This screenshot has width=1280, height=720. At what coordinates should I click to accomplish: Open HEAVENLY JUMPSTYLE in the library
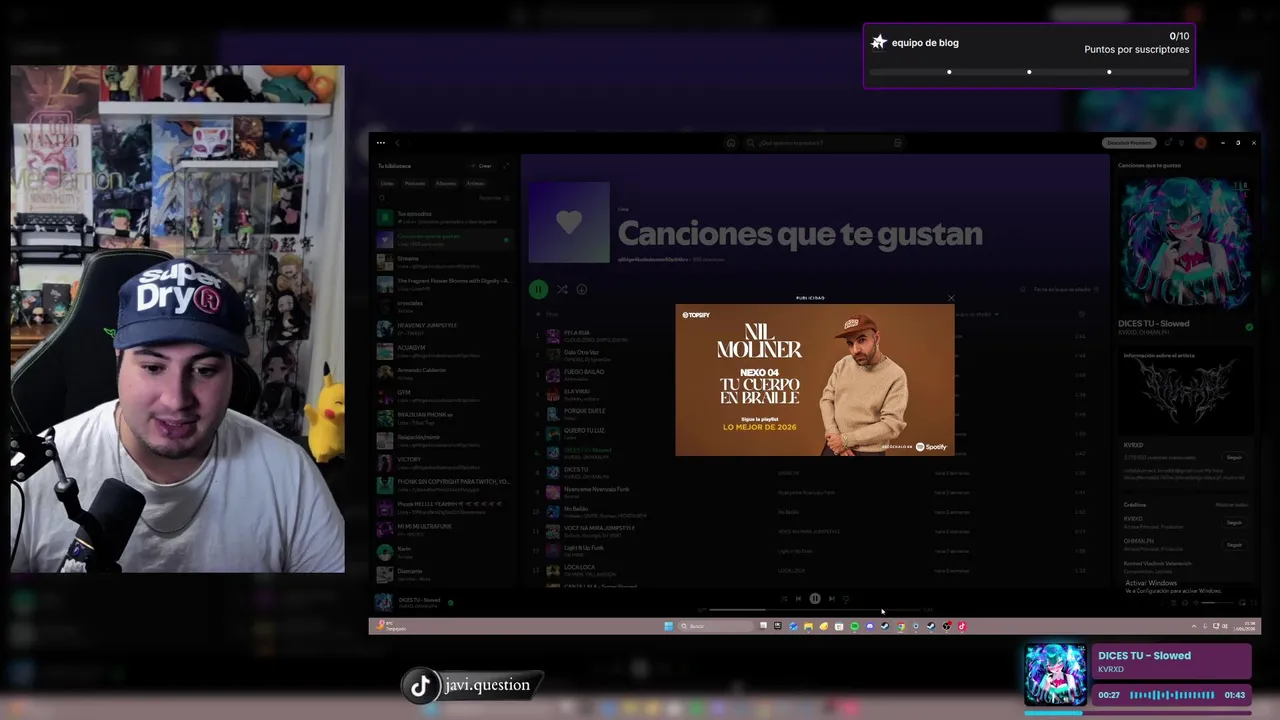click(444, 328)
